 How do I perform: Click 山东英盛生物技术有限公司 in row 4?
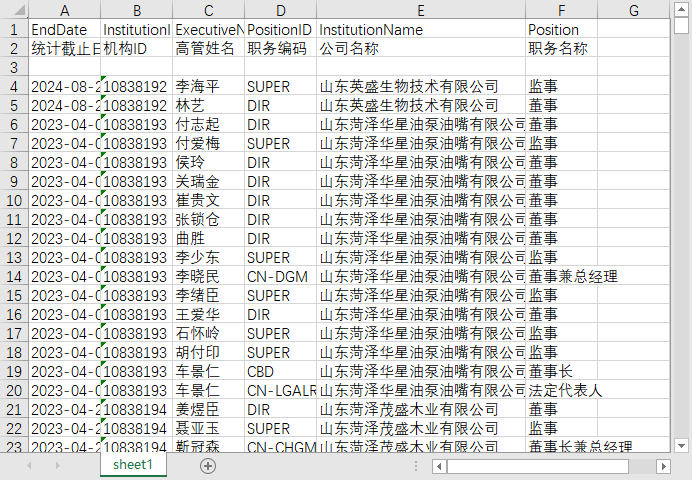[x=421, y=86]
